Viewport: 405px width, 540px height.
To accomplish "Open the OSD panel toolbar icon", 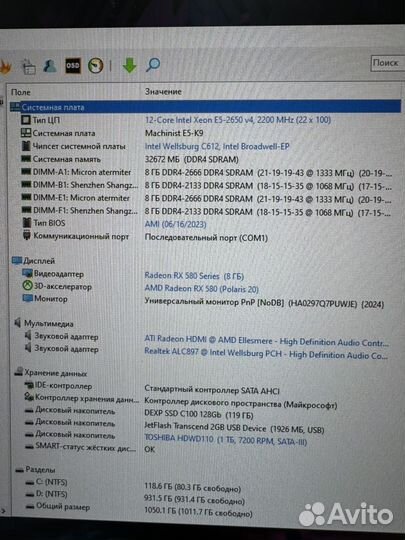I will pos(73,65).
